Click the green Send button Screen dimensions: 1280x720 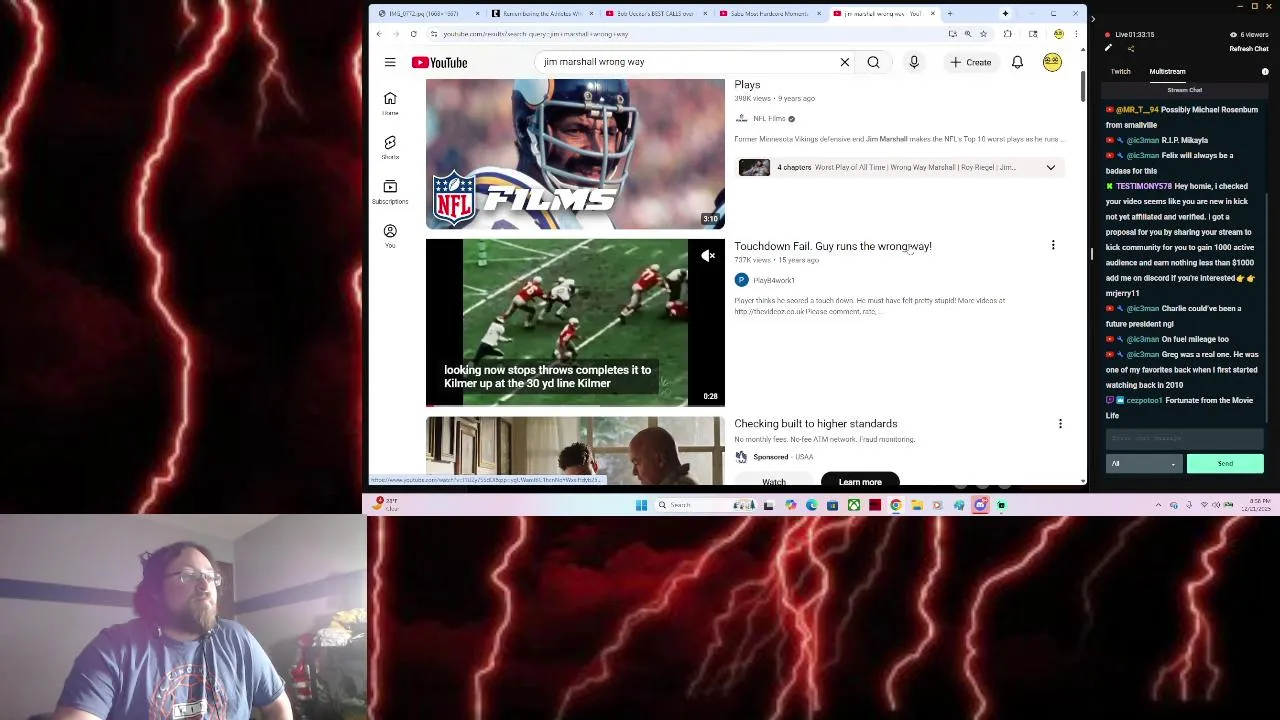1225,464
